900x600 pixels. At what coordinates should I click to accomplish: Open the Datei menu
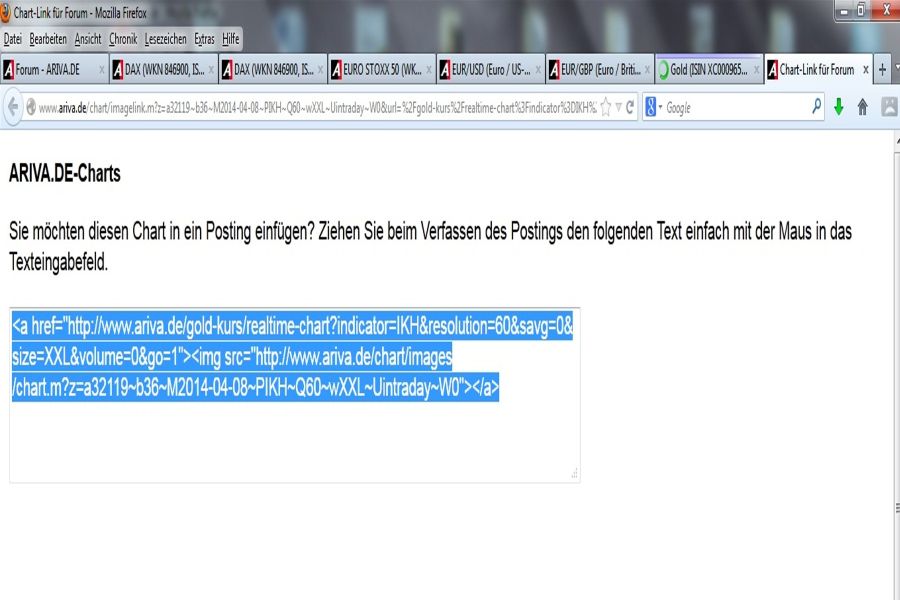[13, 39]
